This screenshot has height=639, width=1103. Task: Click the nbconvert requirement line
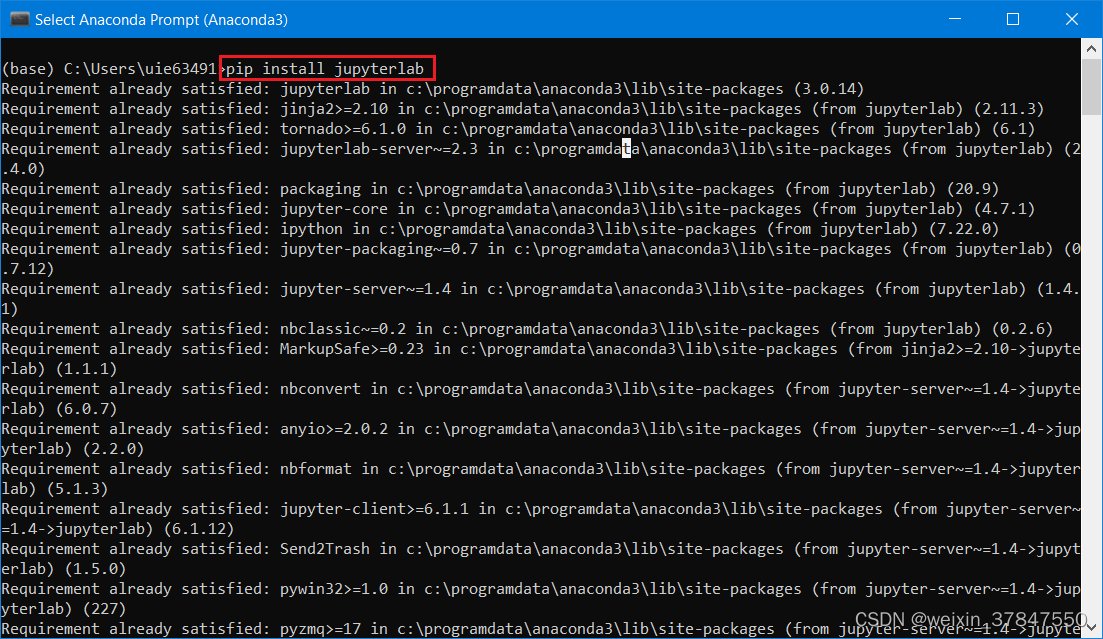(319, 388)
